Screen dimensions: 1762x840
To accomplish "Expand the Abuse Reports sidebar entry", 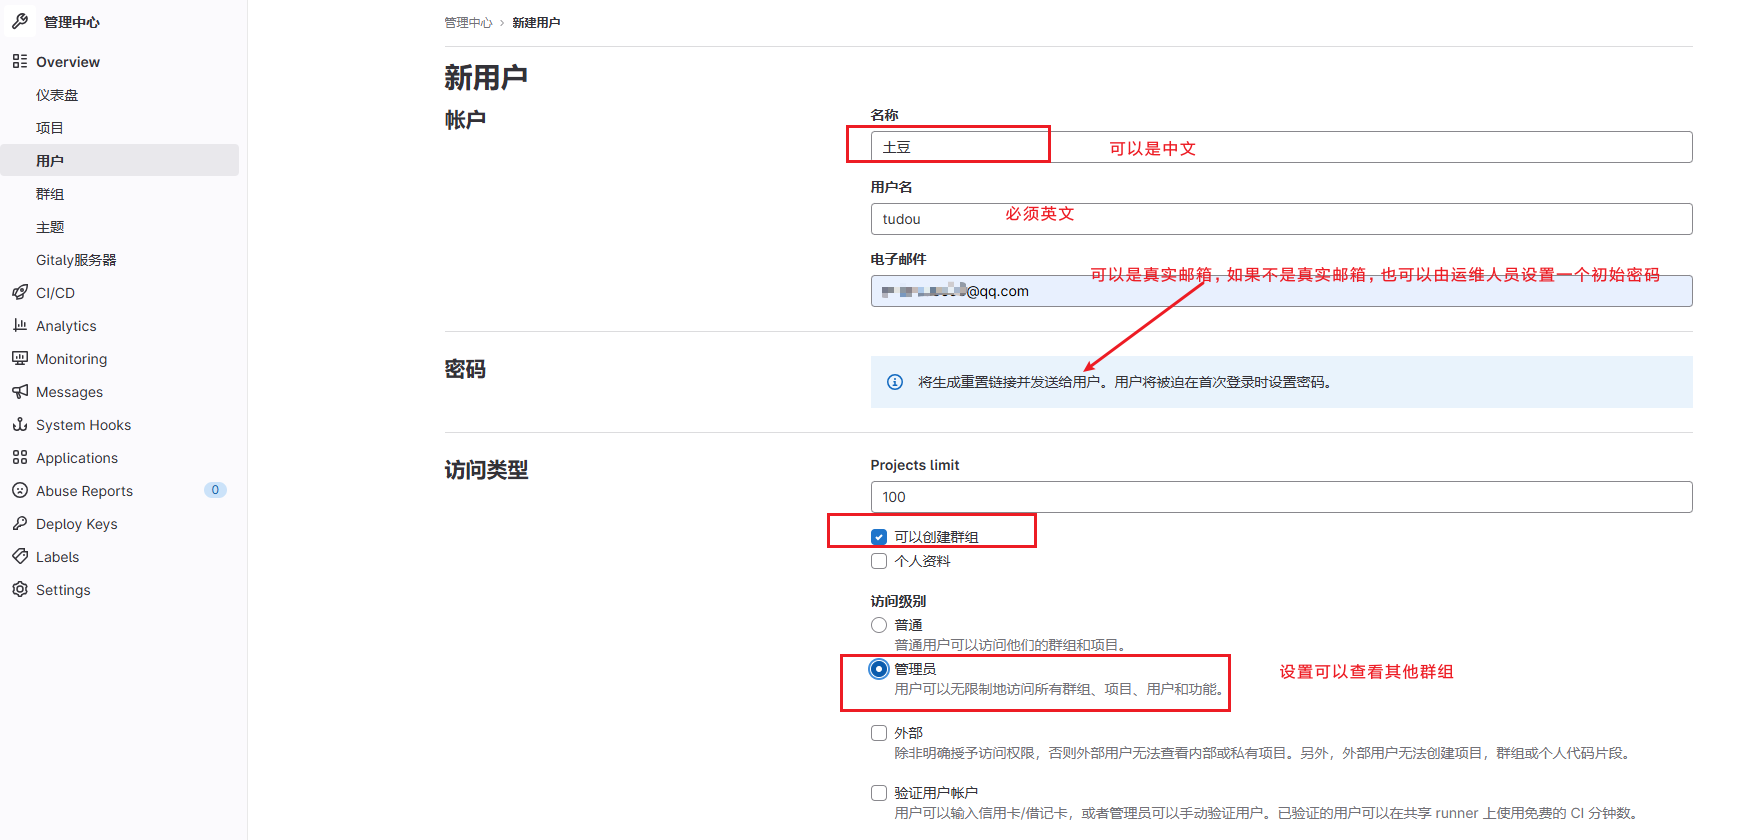I will pyautogui.click(x=84, y=491).
